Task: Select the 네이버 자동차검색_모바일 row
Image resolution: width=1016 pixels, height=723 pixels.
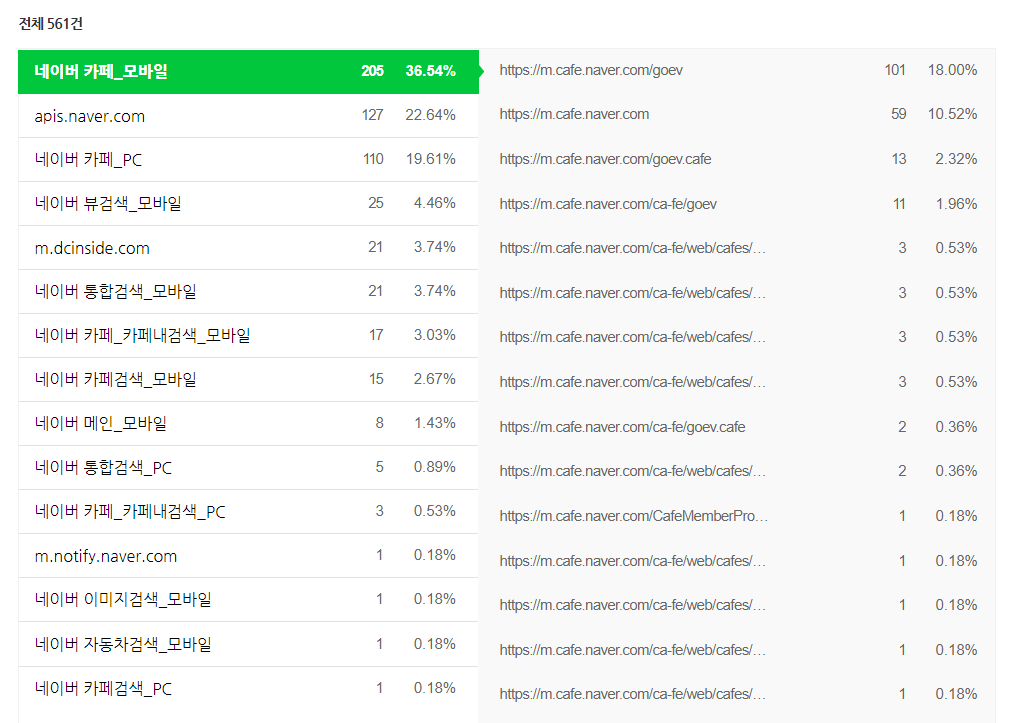Action: click(248, 645)
